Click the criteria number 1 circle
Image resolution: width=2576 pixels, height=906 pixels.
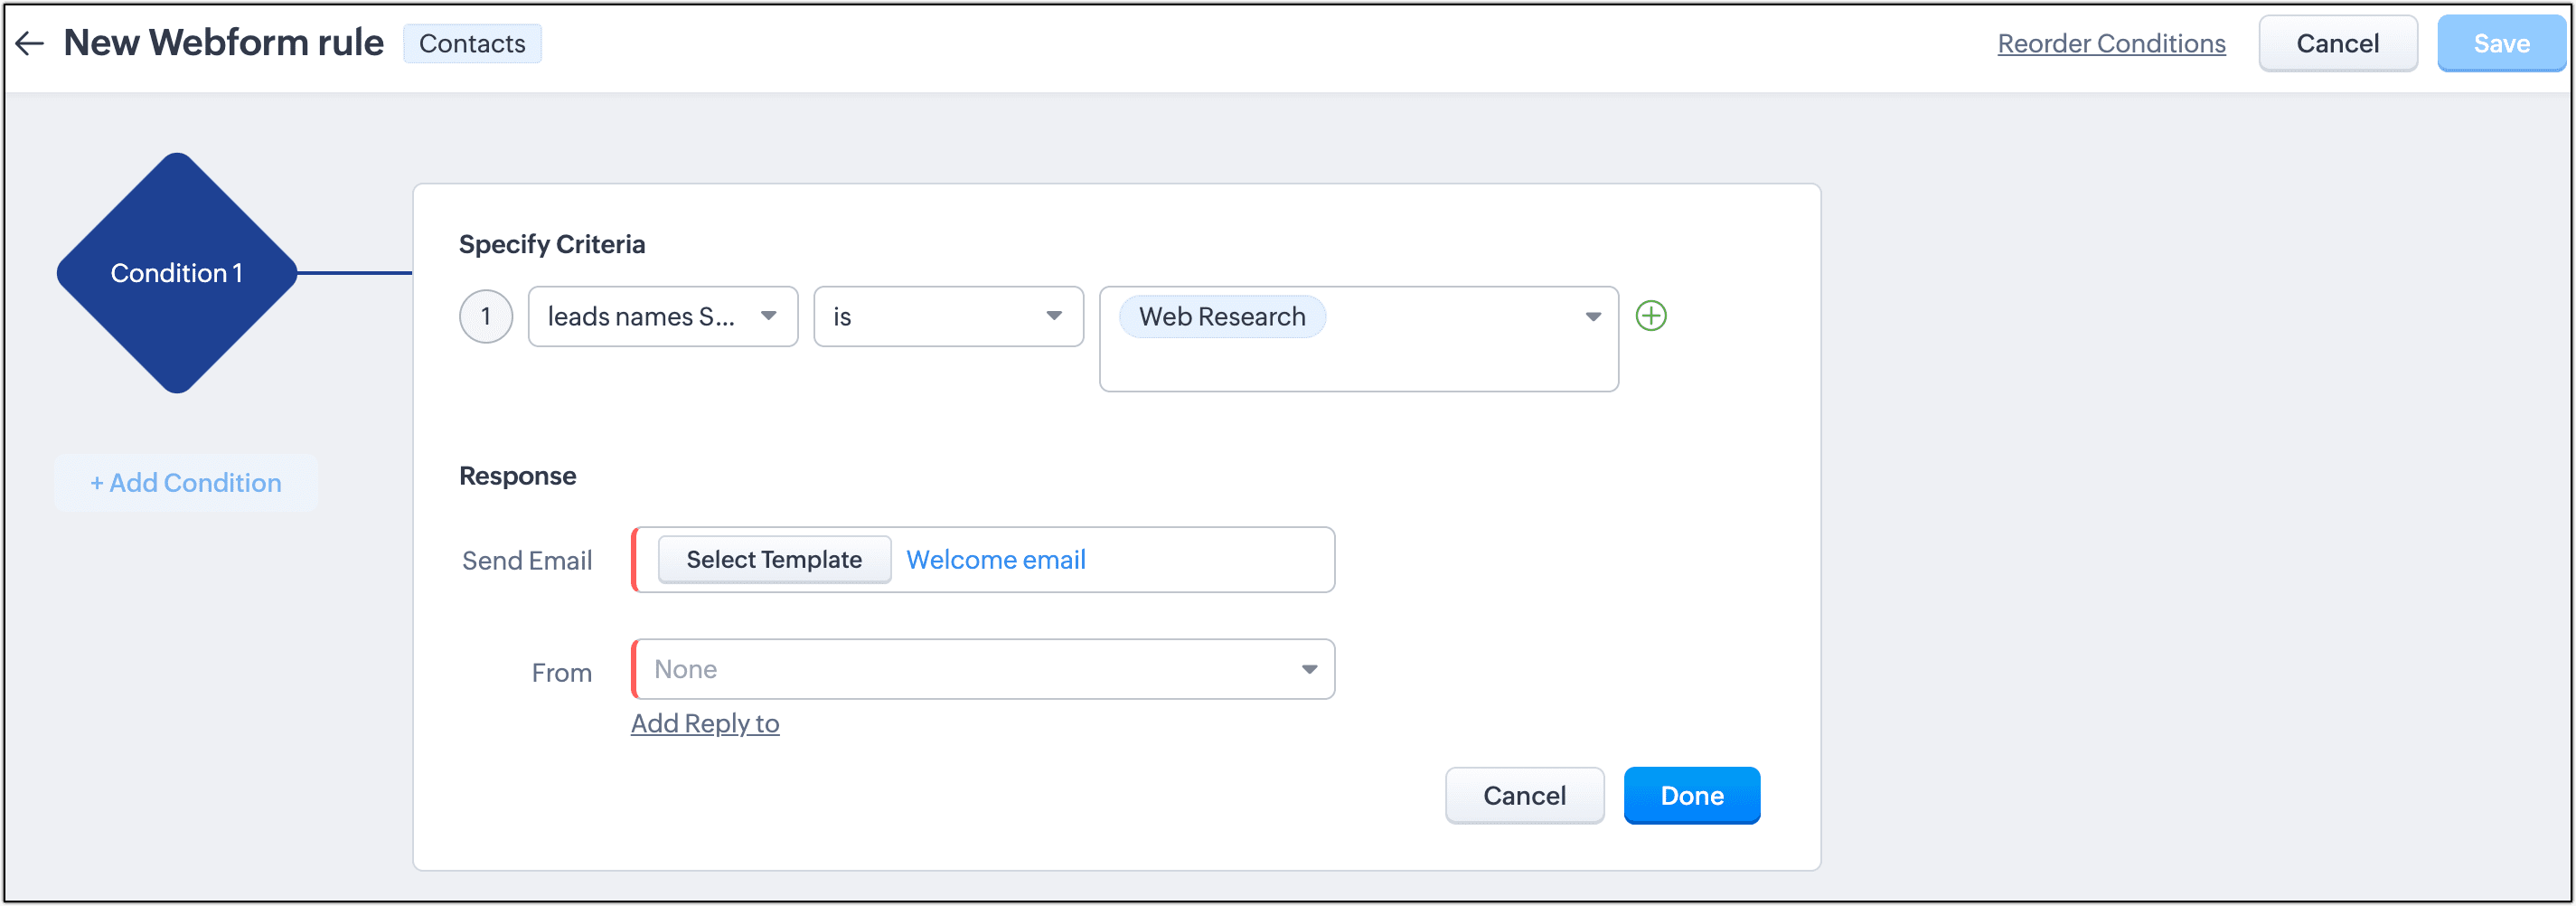click(486, 316)
